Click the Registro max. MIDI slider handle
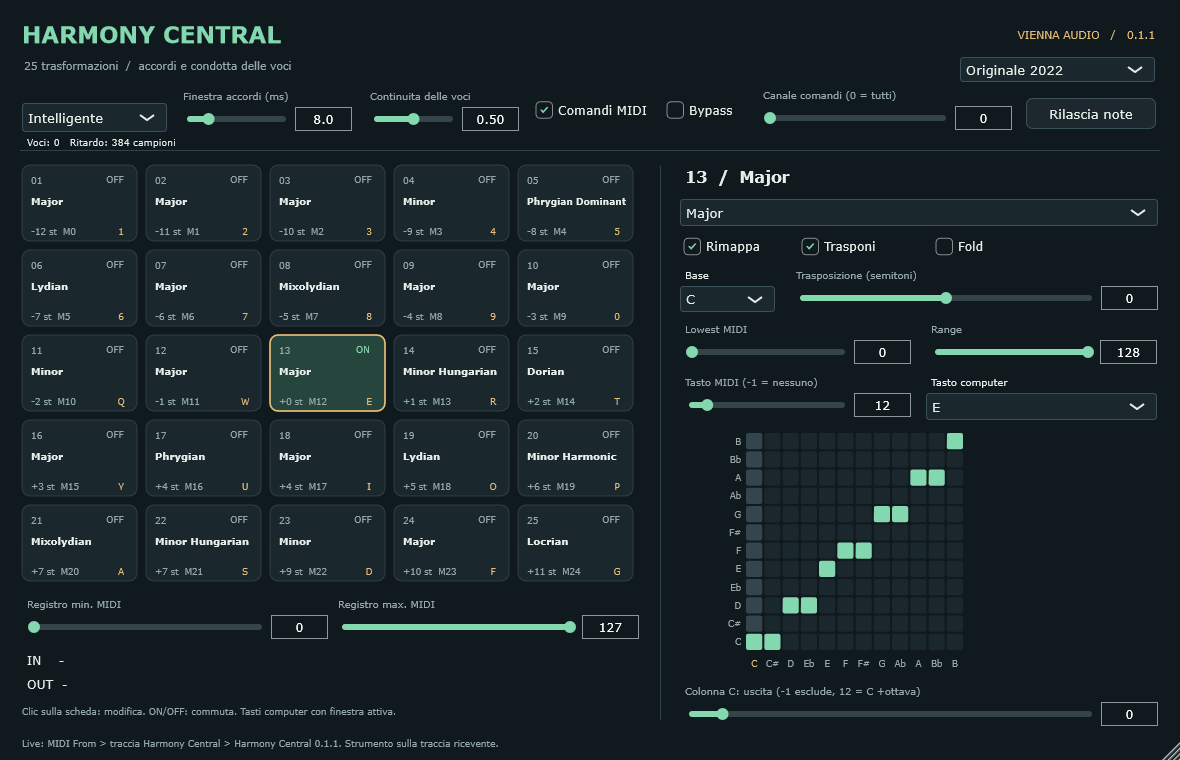Viewport: 1180px width, 760px height. (x=570, y=627)
